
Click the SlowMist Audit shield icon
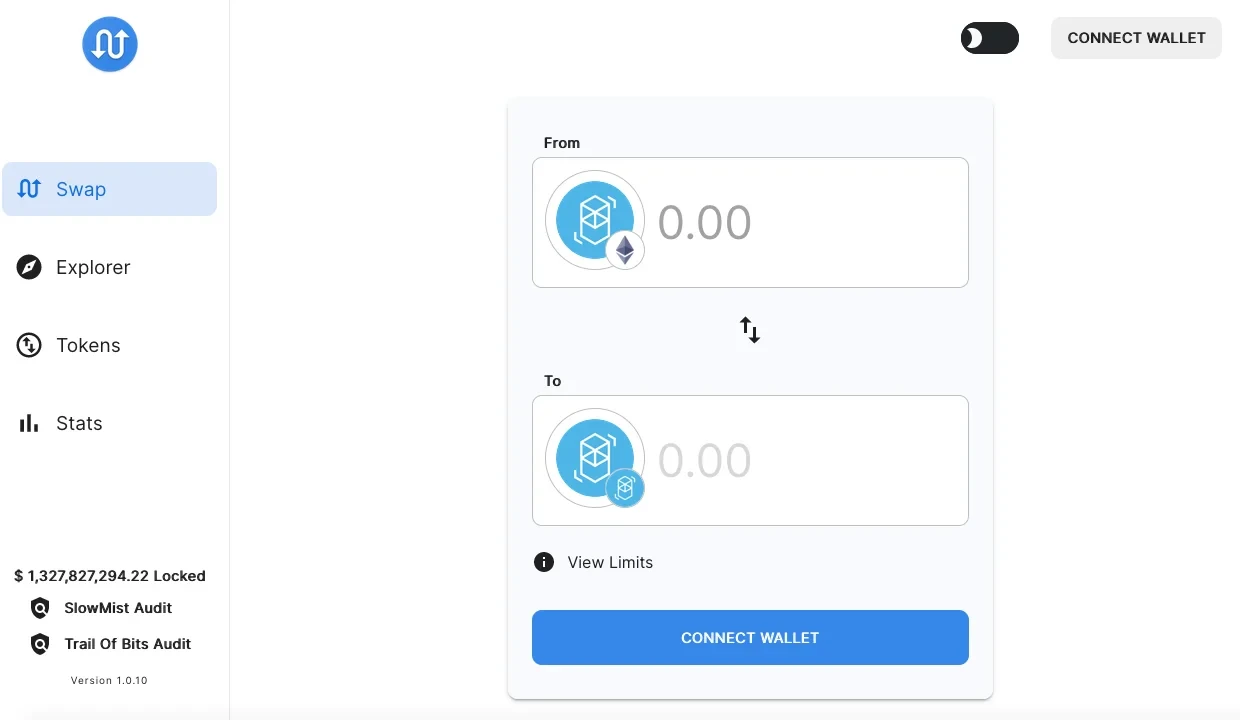tap(40, 608)
